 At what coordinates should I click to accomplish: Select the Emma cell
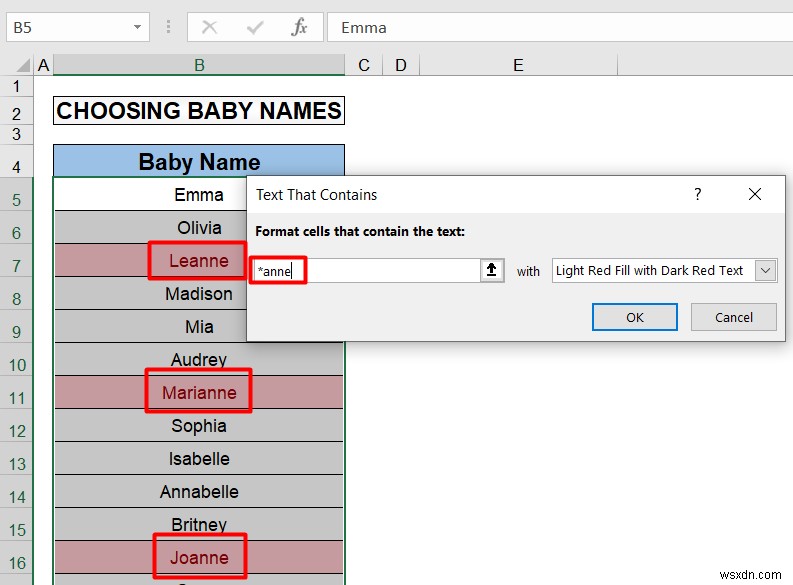(x=150, y=195)
